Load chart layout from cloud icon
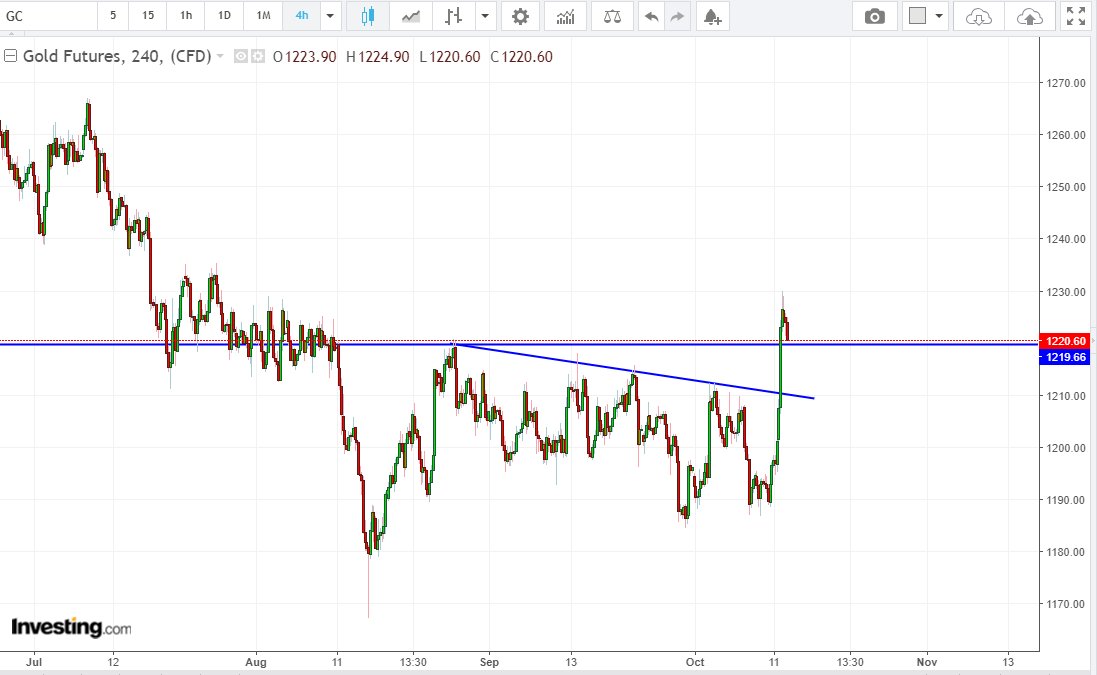 click(978, 16)
